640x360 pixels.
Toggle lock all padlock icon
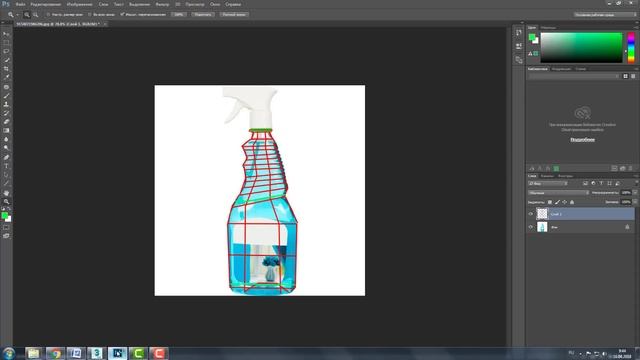click(x=572, y=202)
